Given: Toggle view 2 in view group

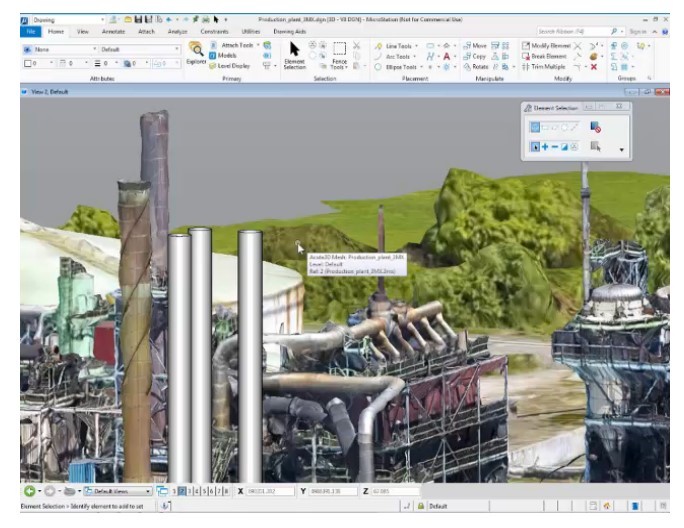Looking at the screenshot, I should 182,491.
